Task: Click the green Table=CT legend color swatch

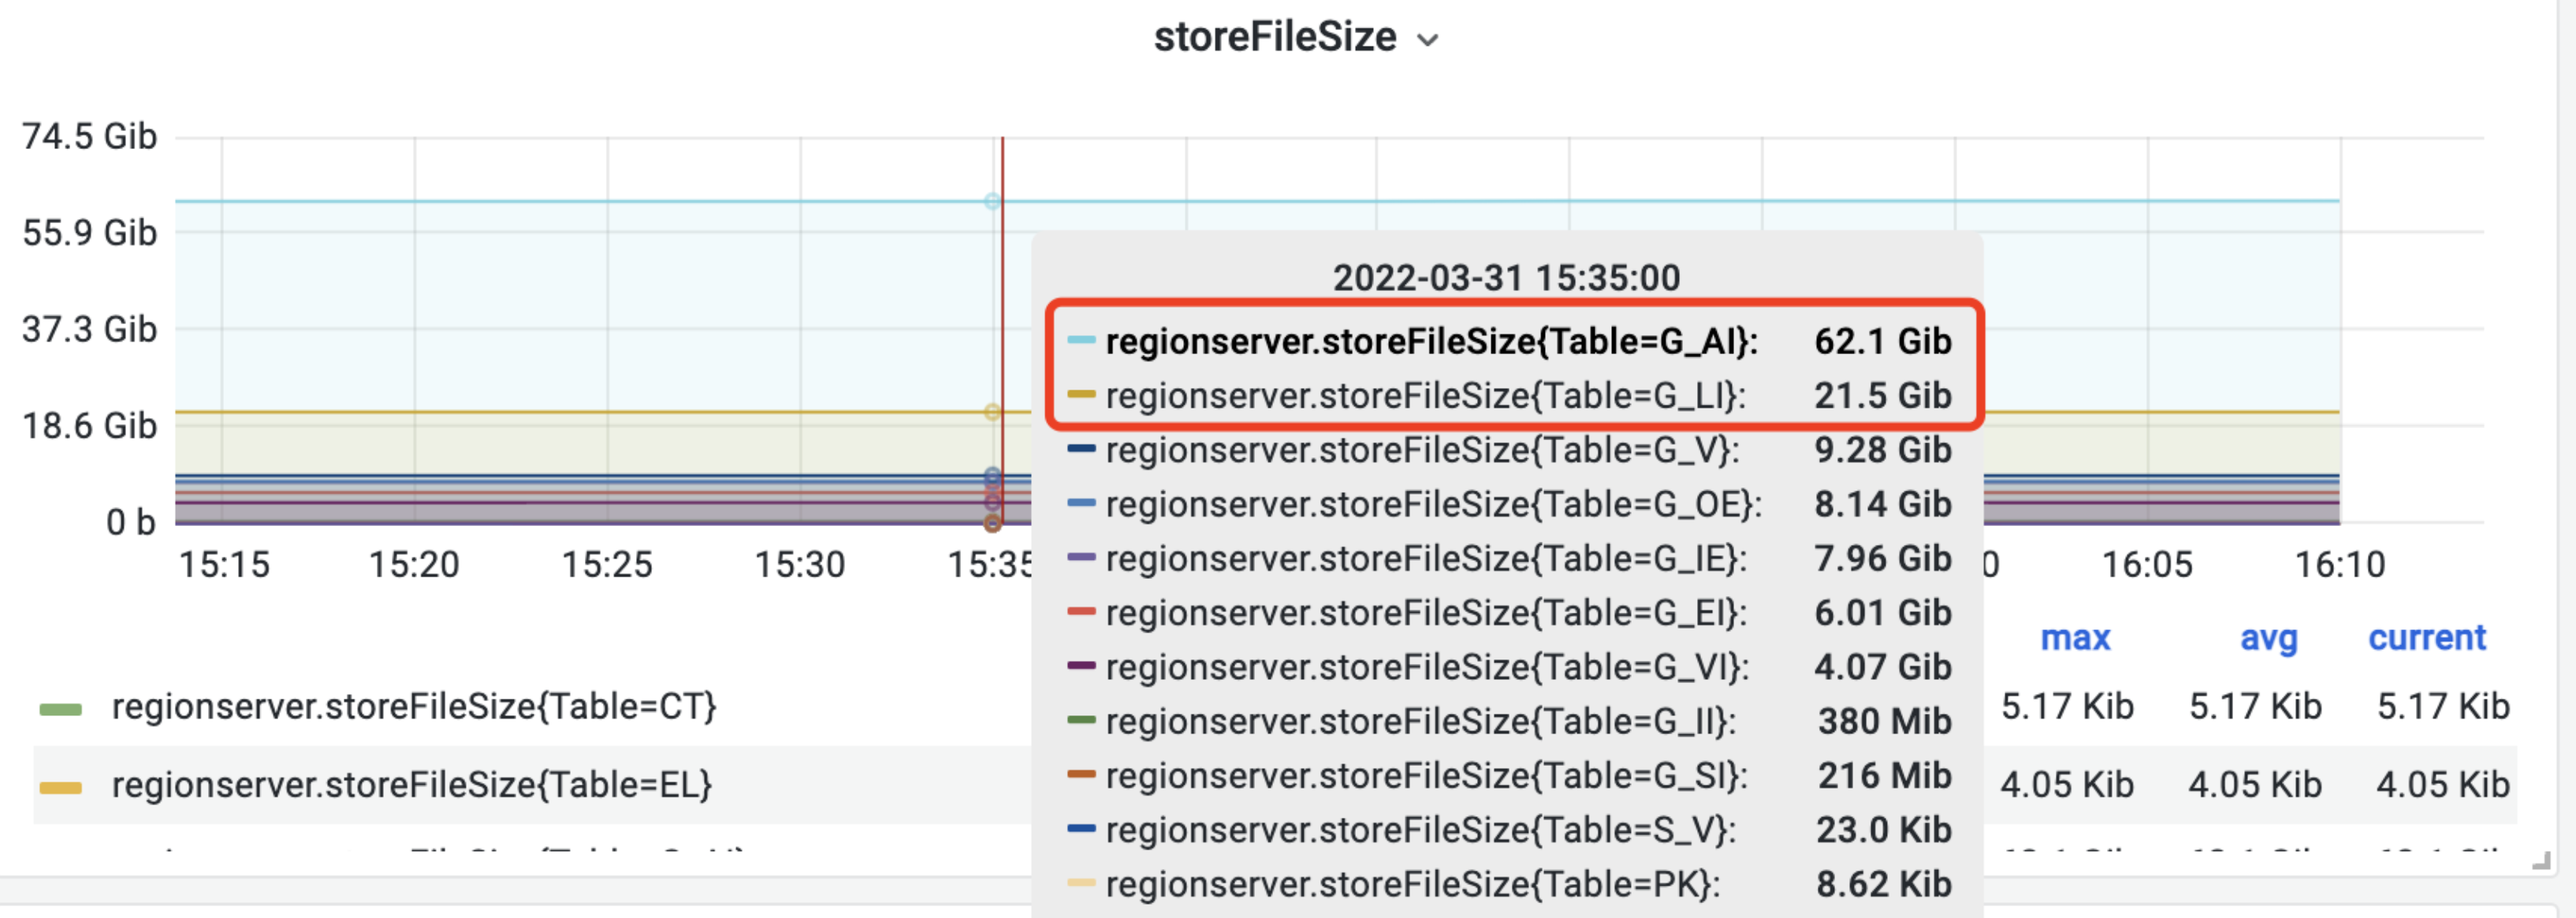Action: [60, 709]
